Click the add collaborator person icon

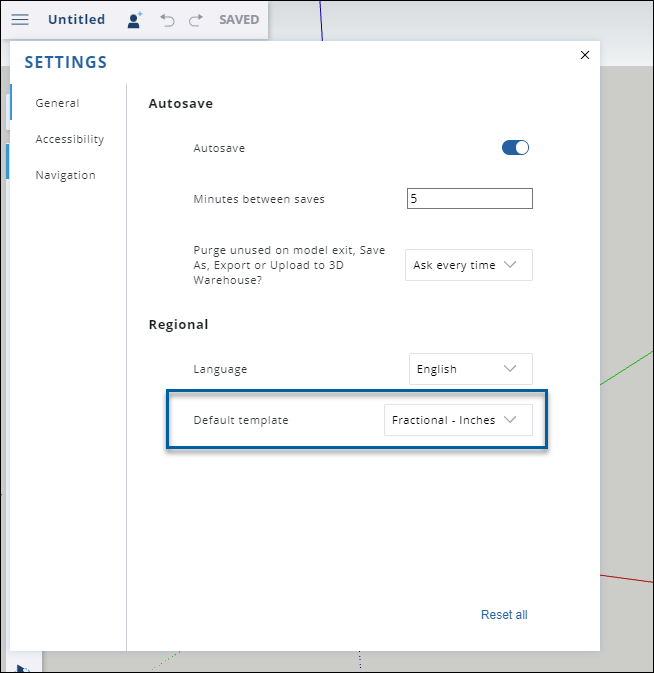(134, 20)
